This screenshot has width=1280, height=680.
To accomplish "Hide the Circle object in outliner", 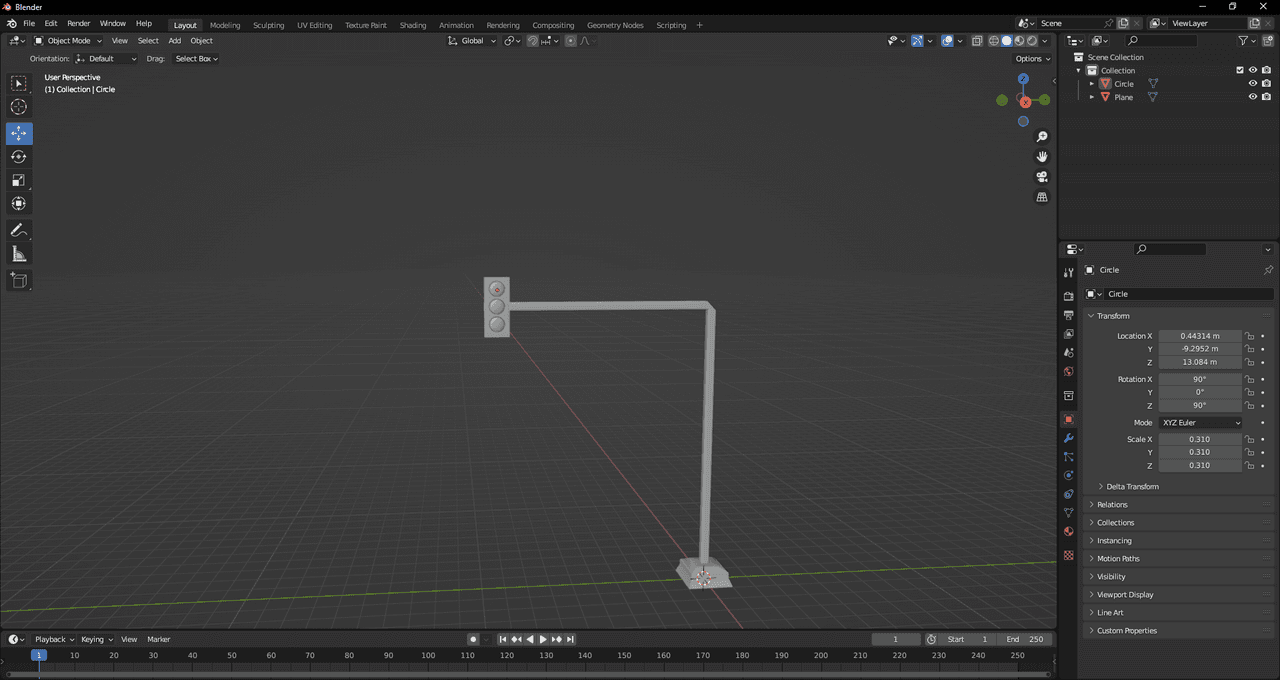I will [1252, 84].
